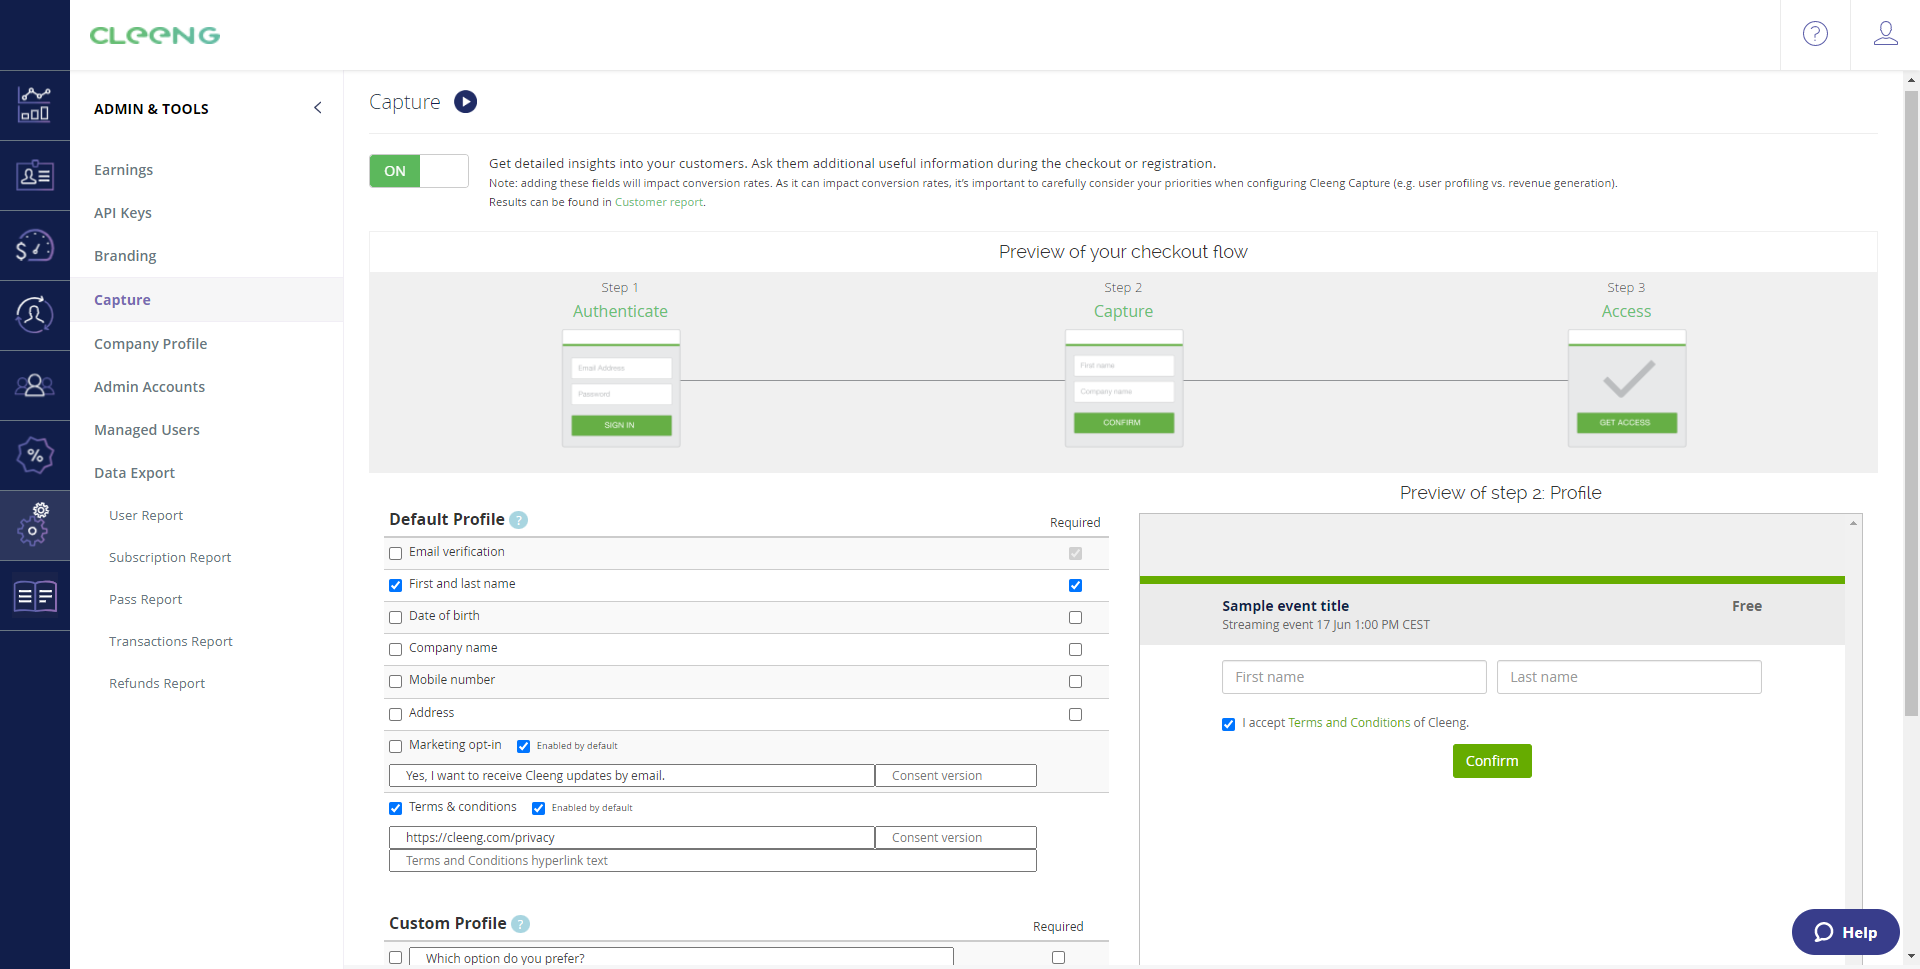Open the user account profile icon
Viewport: 1920px width, 969px height.
1885,34
